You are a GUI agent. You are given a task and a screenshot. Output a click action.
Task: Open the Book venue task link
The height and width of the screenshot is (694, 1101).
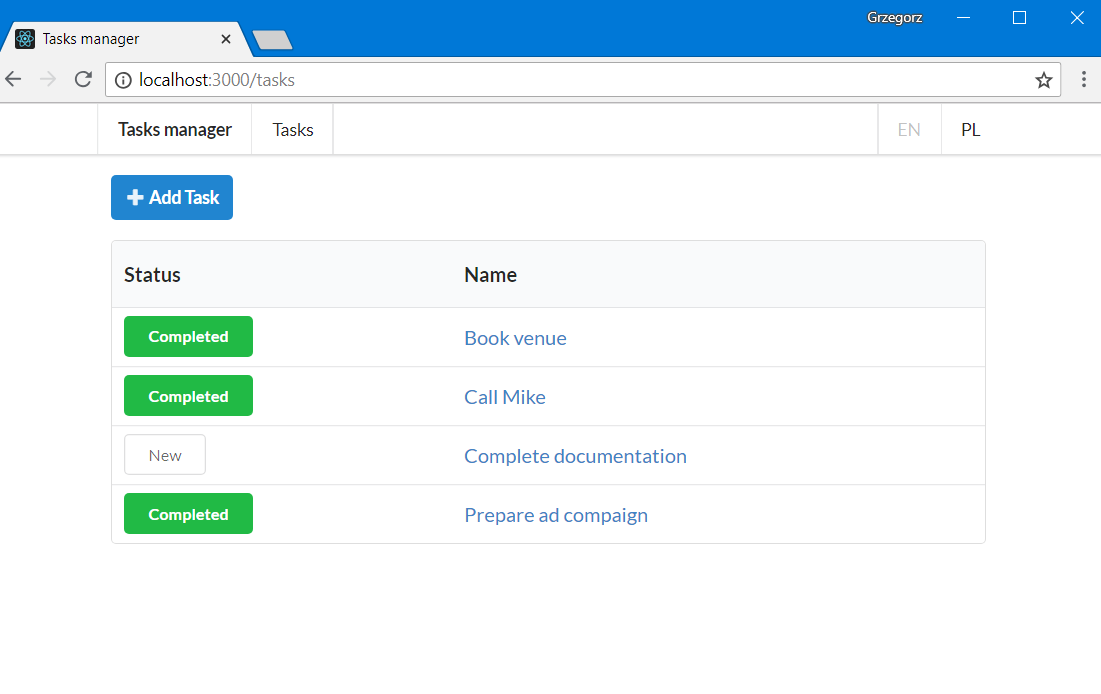[x=515, y=338]
